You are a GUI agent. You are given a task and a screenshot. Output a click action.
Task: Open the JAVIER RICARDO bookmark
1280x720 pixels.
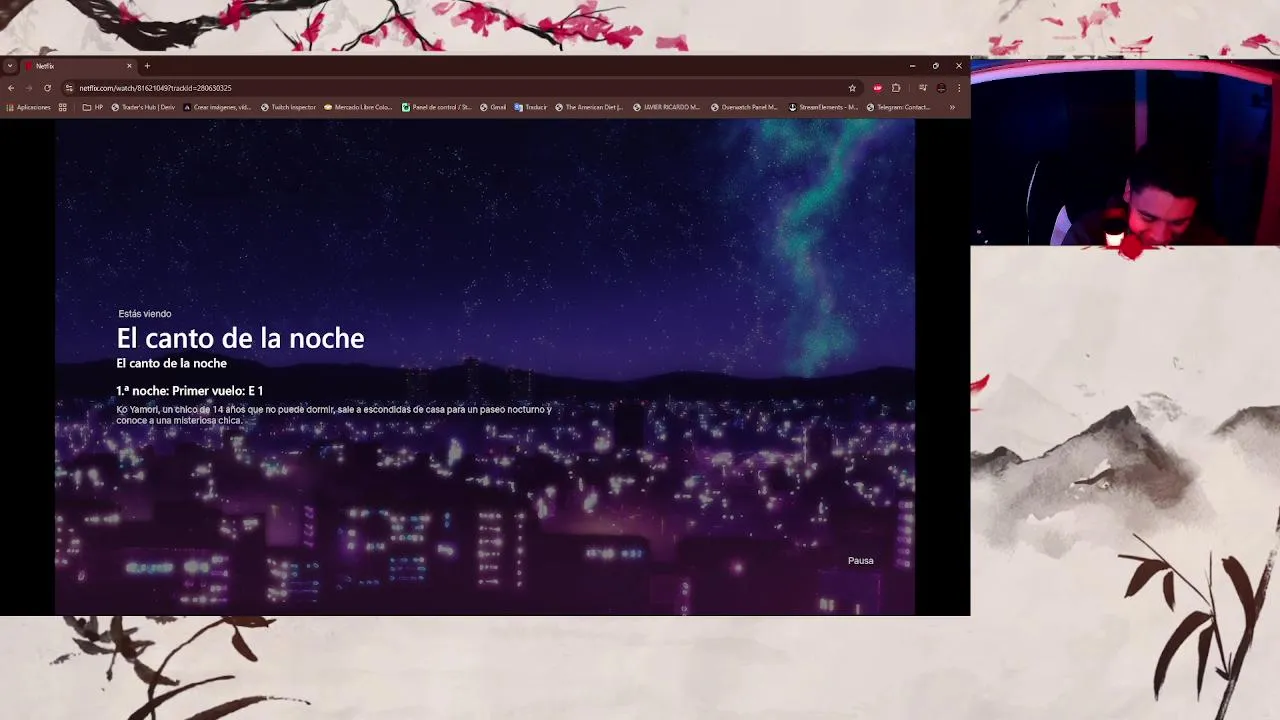coord(667,107)
